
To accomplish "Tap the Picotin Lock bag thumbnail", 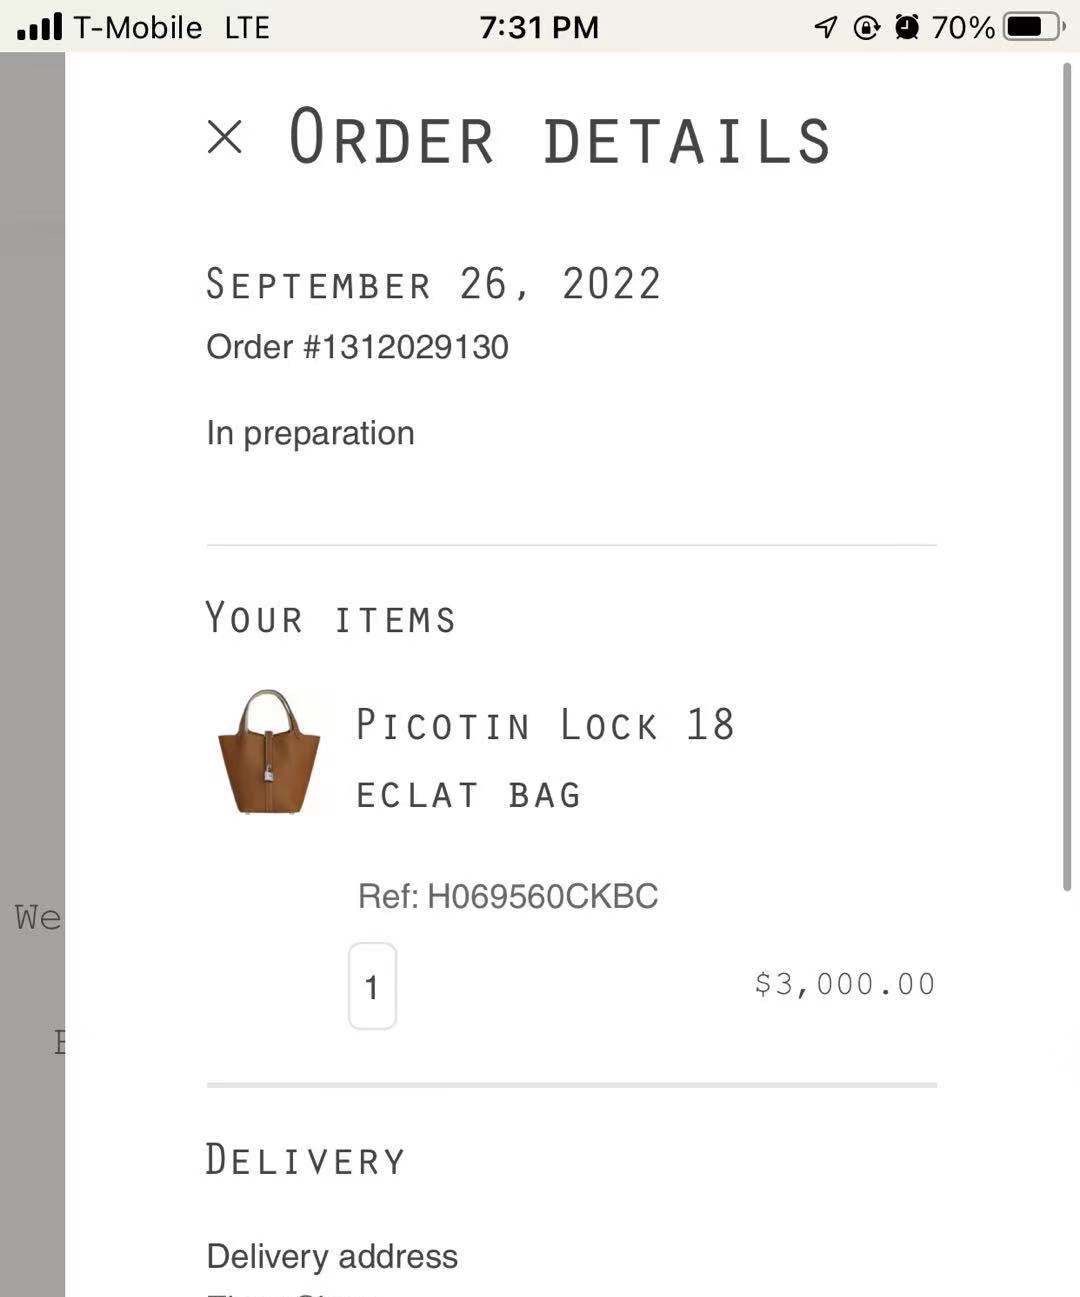I will 269,752.
